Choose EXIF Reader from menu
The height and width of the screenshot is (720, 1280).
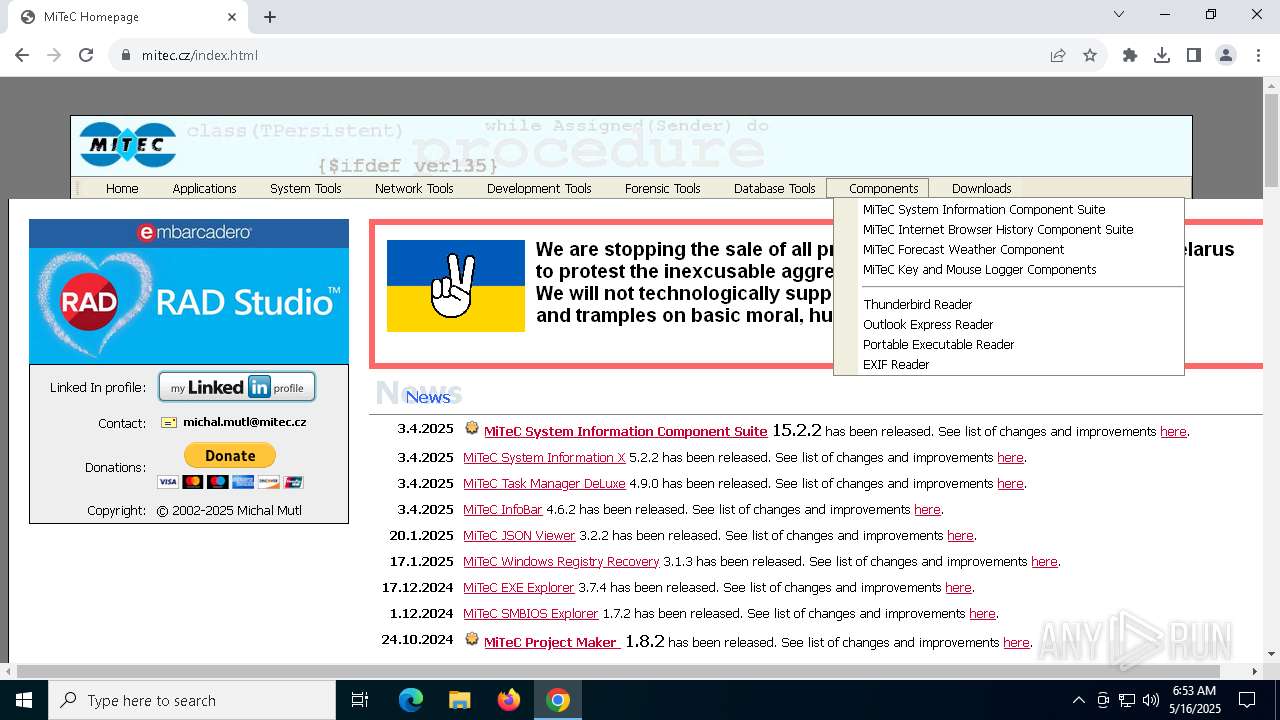(x=896, y=365)
